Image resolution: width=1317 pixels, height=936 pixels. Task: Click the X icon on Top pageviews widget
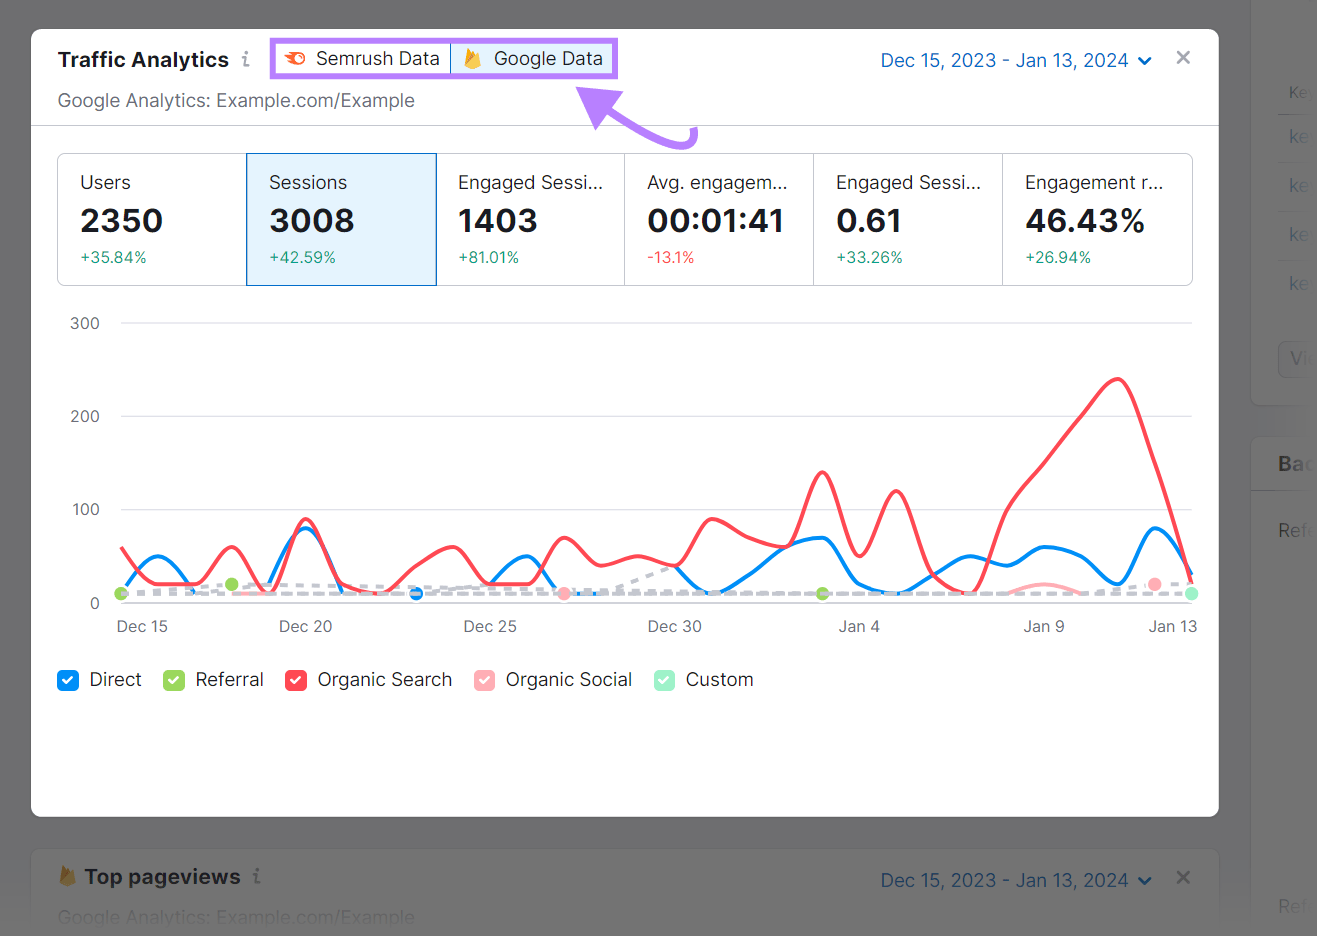1183,877
